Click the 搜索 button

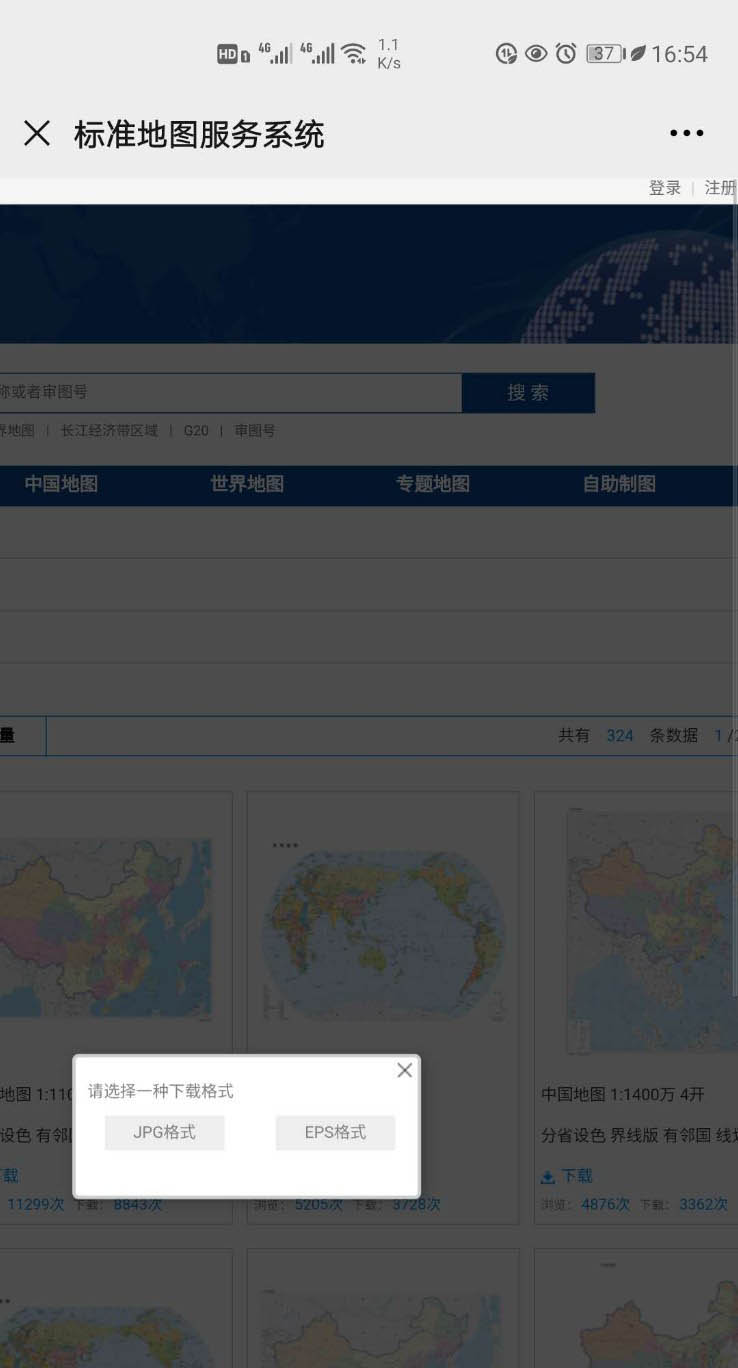[x=528, y=393]
